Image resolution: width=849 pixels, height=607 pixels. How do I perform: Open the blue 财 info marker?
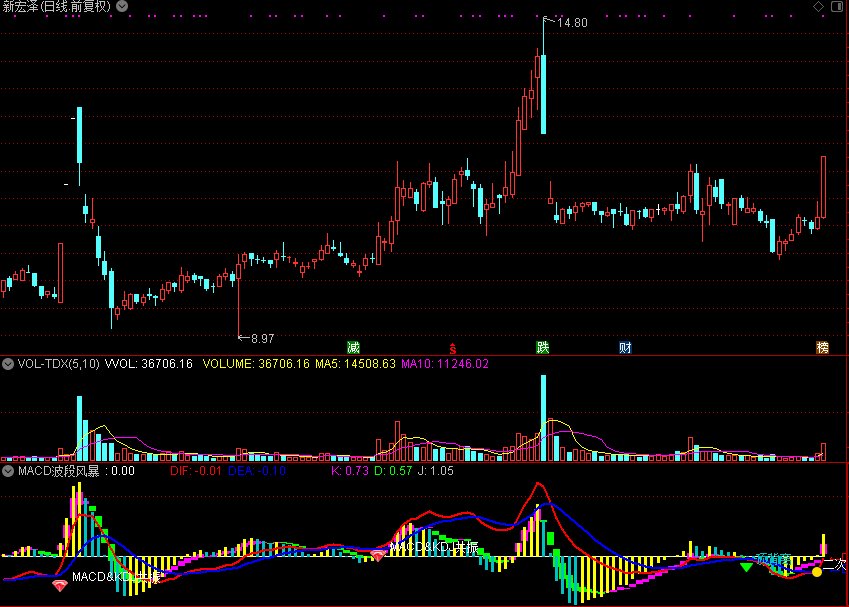click(625, 347)
